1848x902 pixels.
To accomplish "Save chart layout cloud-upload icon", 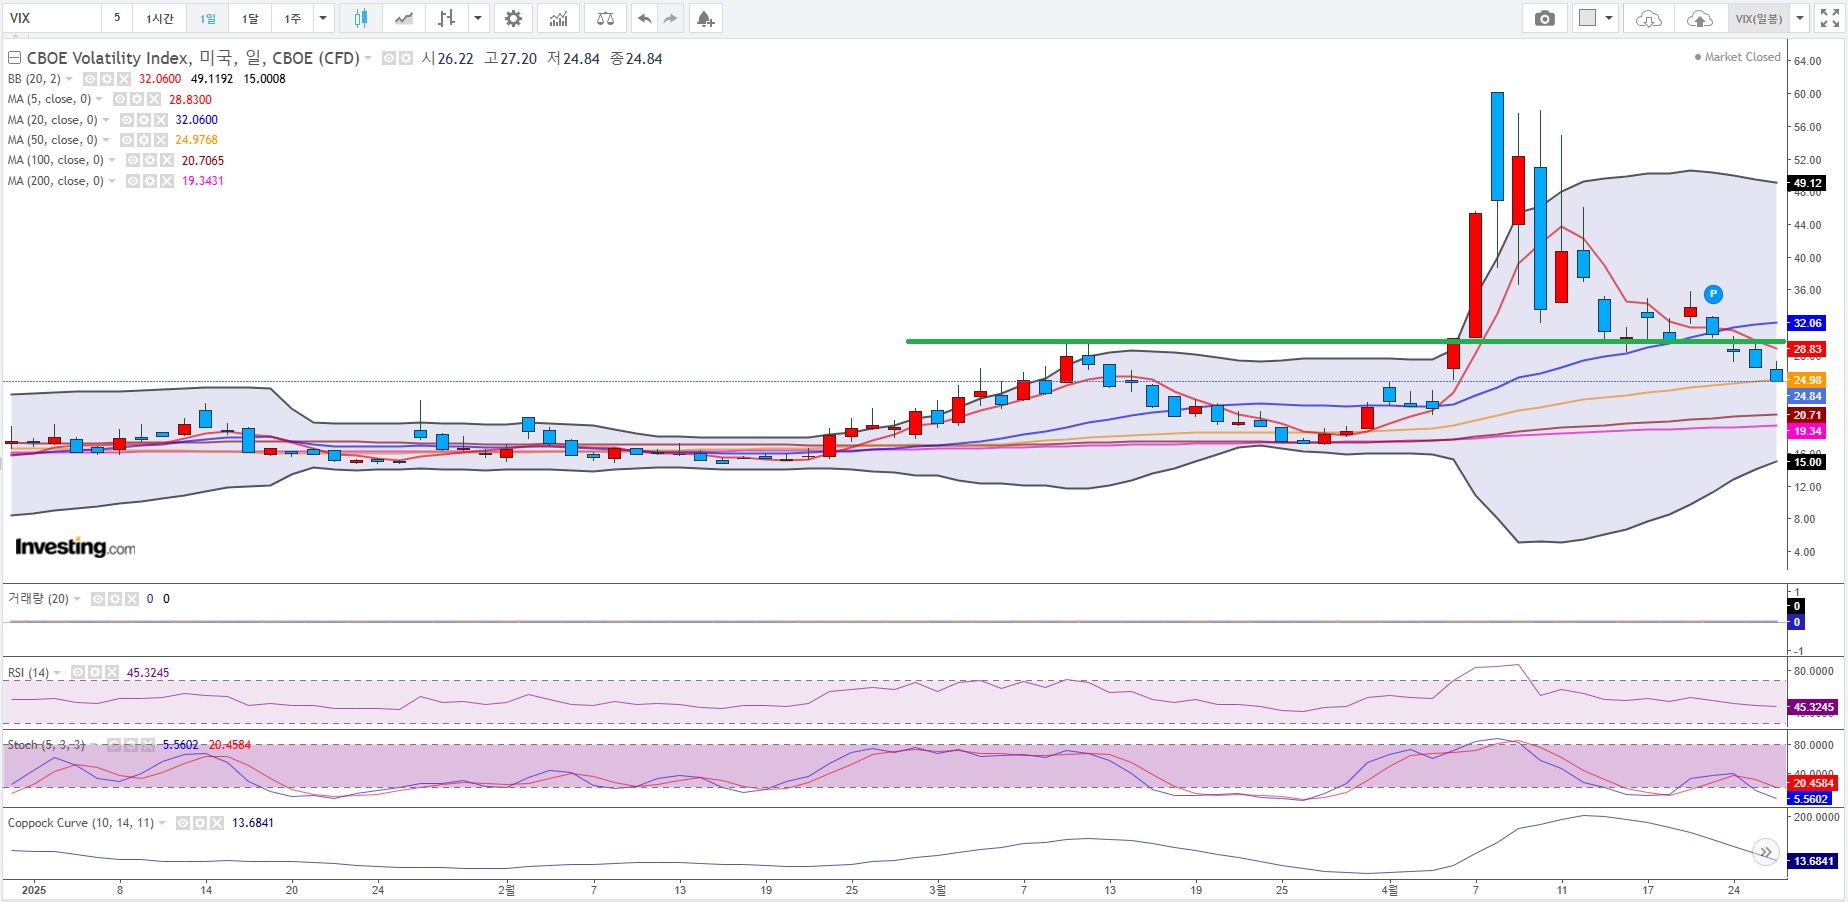I will [1699, 18].
